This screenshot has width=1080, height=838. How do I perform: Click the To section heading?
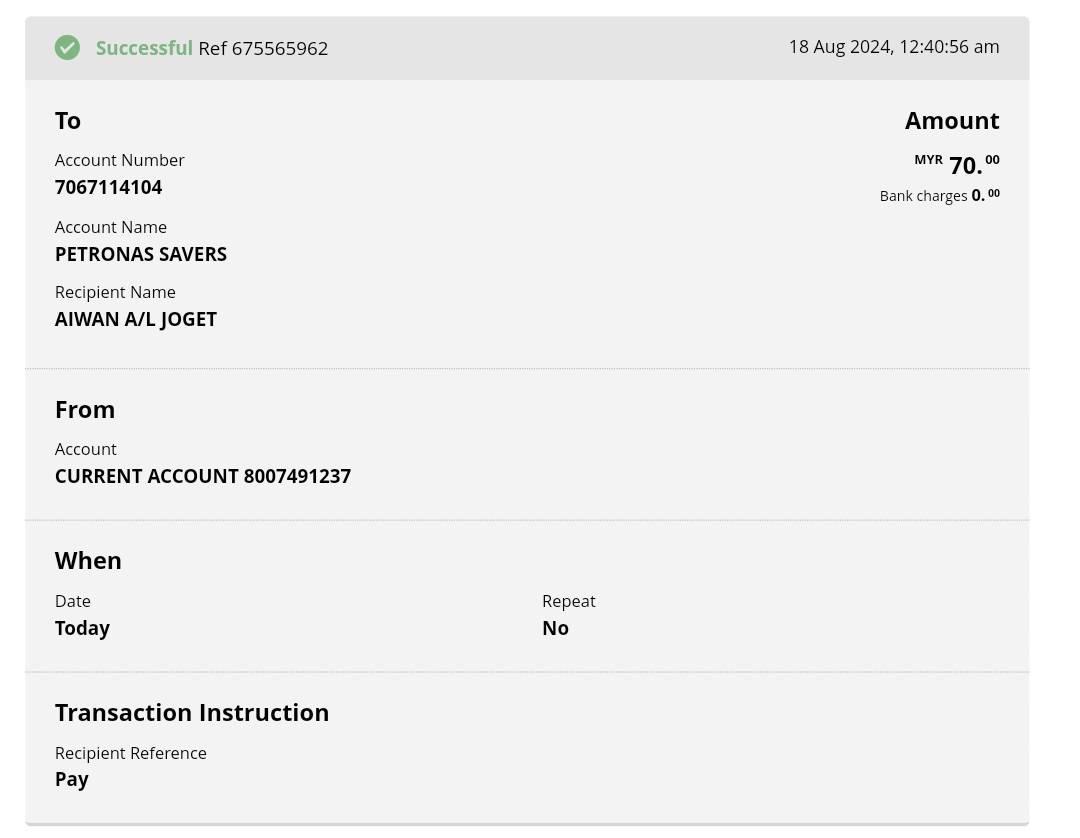coord(68,121)
